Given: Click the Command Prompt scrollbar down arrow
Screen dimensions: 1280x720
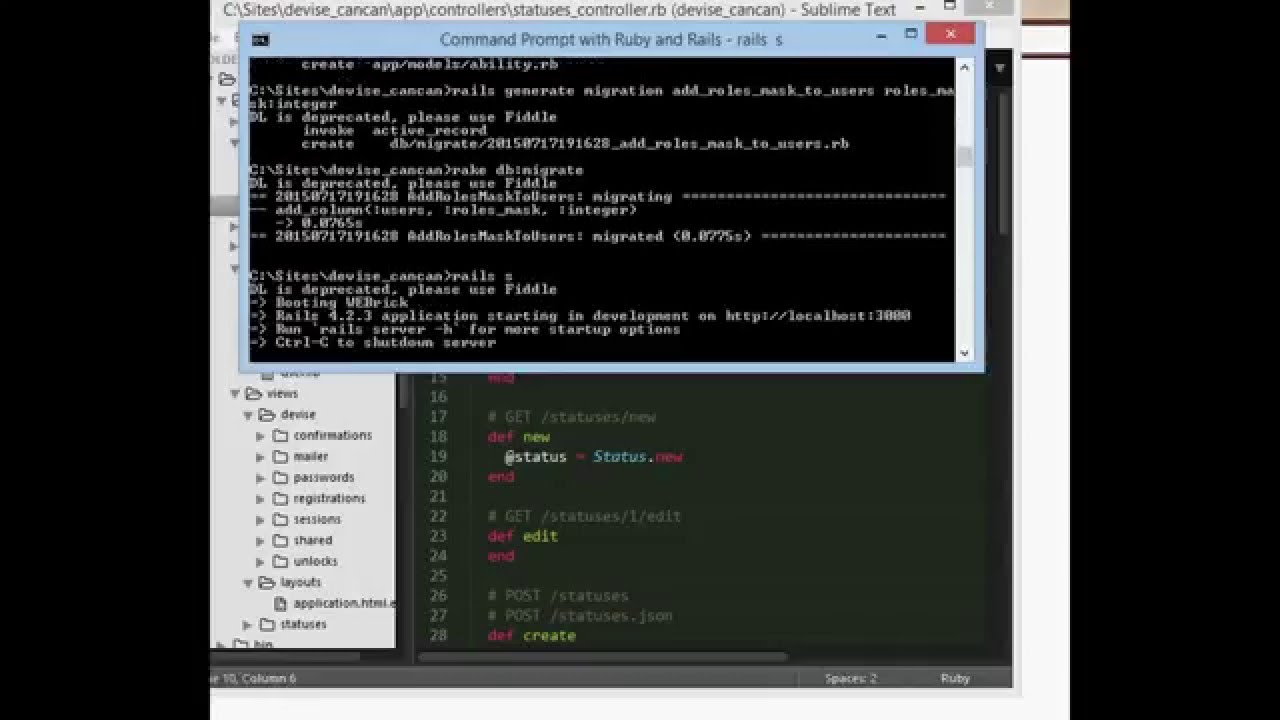Looking at the screenshot, I should coord(965,353).
